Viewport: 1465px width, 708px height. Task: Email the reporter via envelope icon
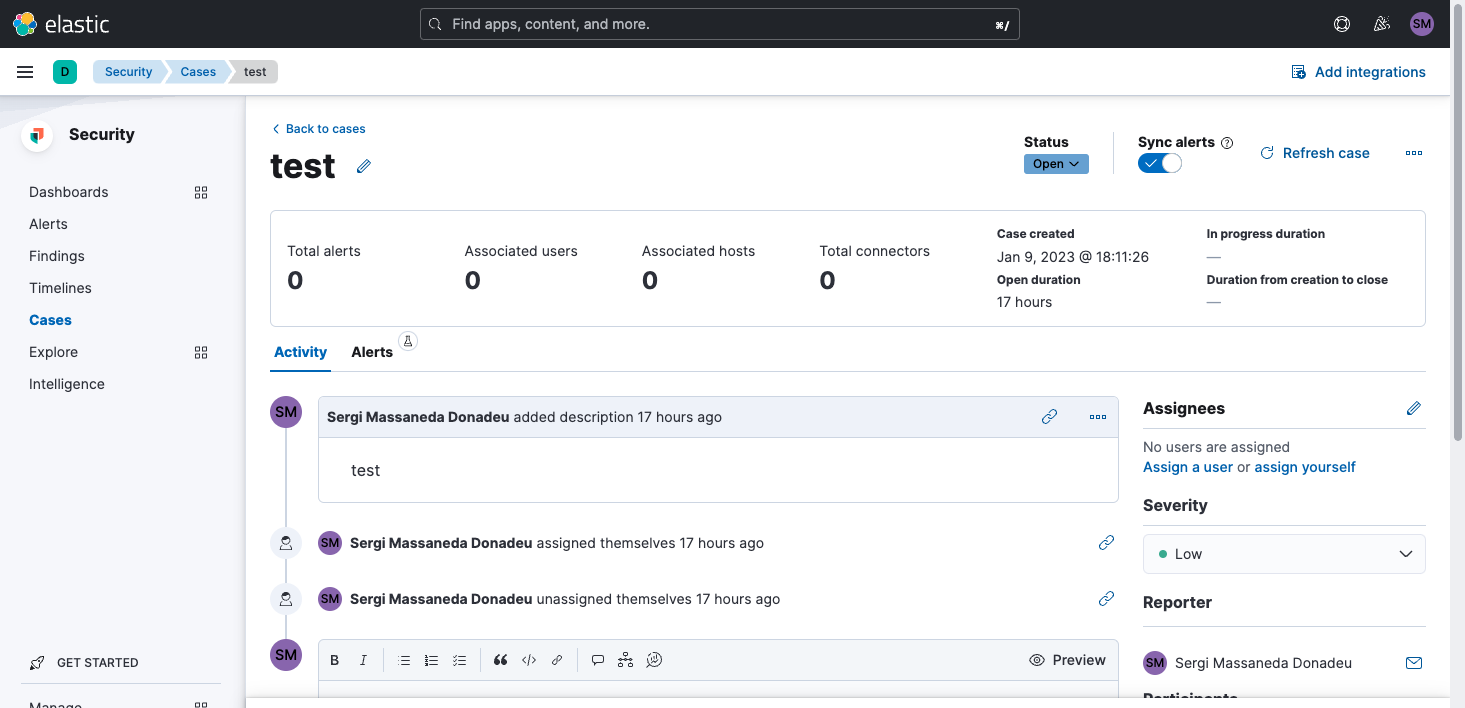tap(1414, 663)
